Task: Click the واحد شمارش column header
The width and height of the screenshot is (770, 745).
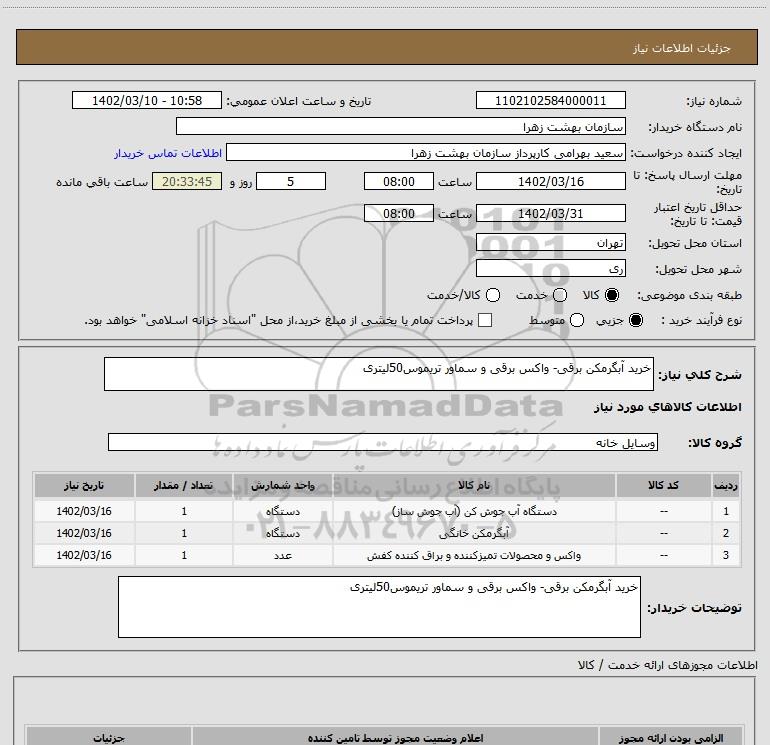Action: click(x=283, y=485)
